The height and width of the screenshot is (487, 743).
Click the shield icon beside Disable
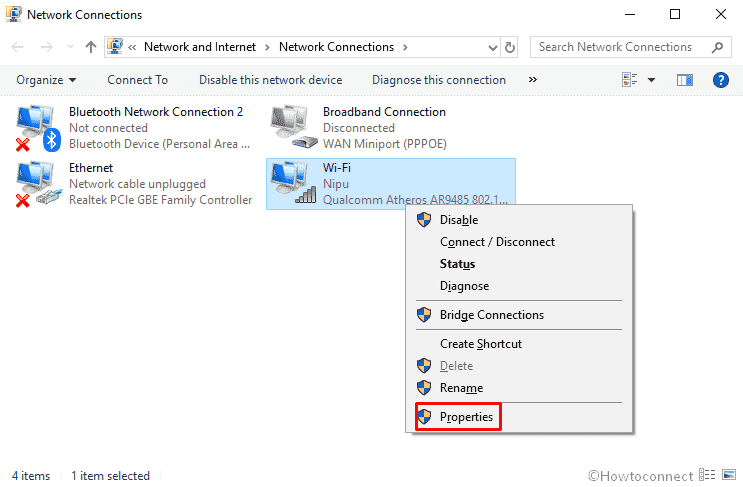tap(424, 220)
